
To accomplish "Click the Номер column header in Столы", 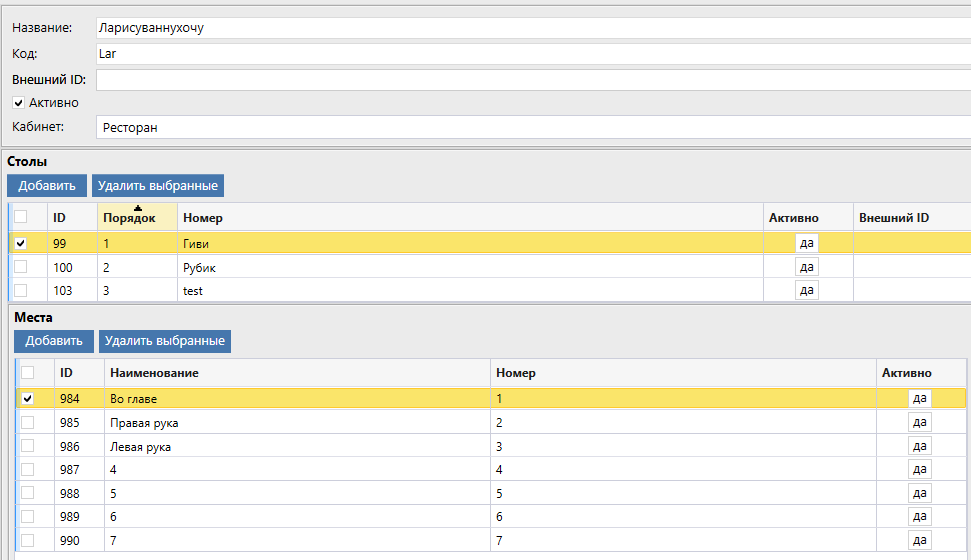I will (x=203, y=218).
